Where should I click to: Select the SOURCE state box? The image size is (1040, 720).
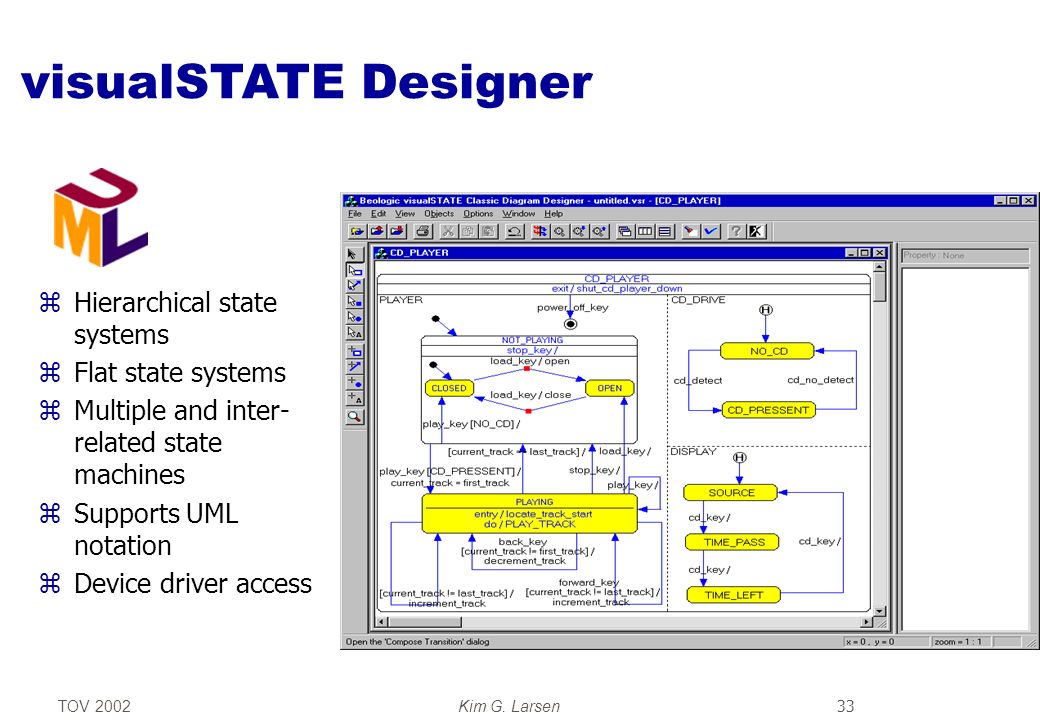tap(731, 493)
